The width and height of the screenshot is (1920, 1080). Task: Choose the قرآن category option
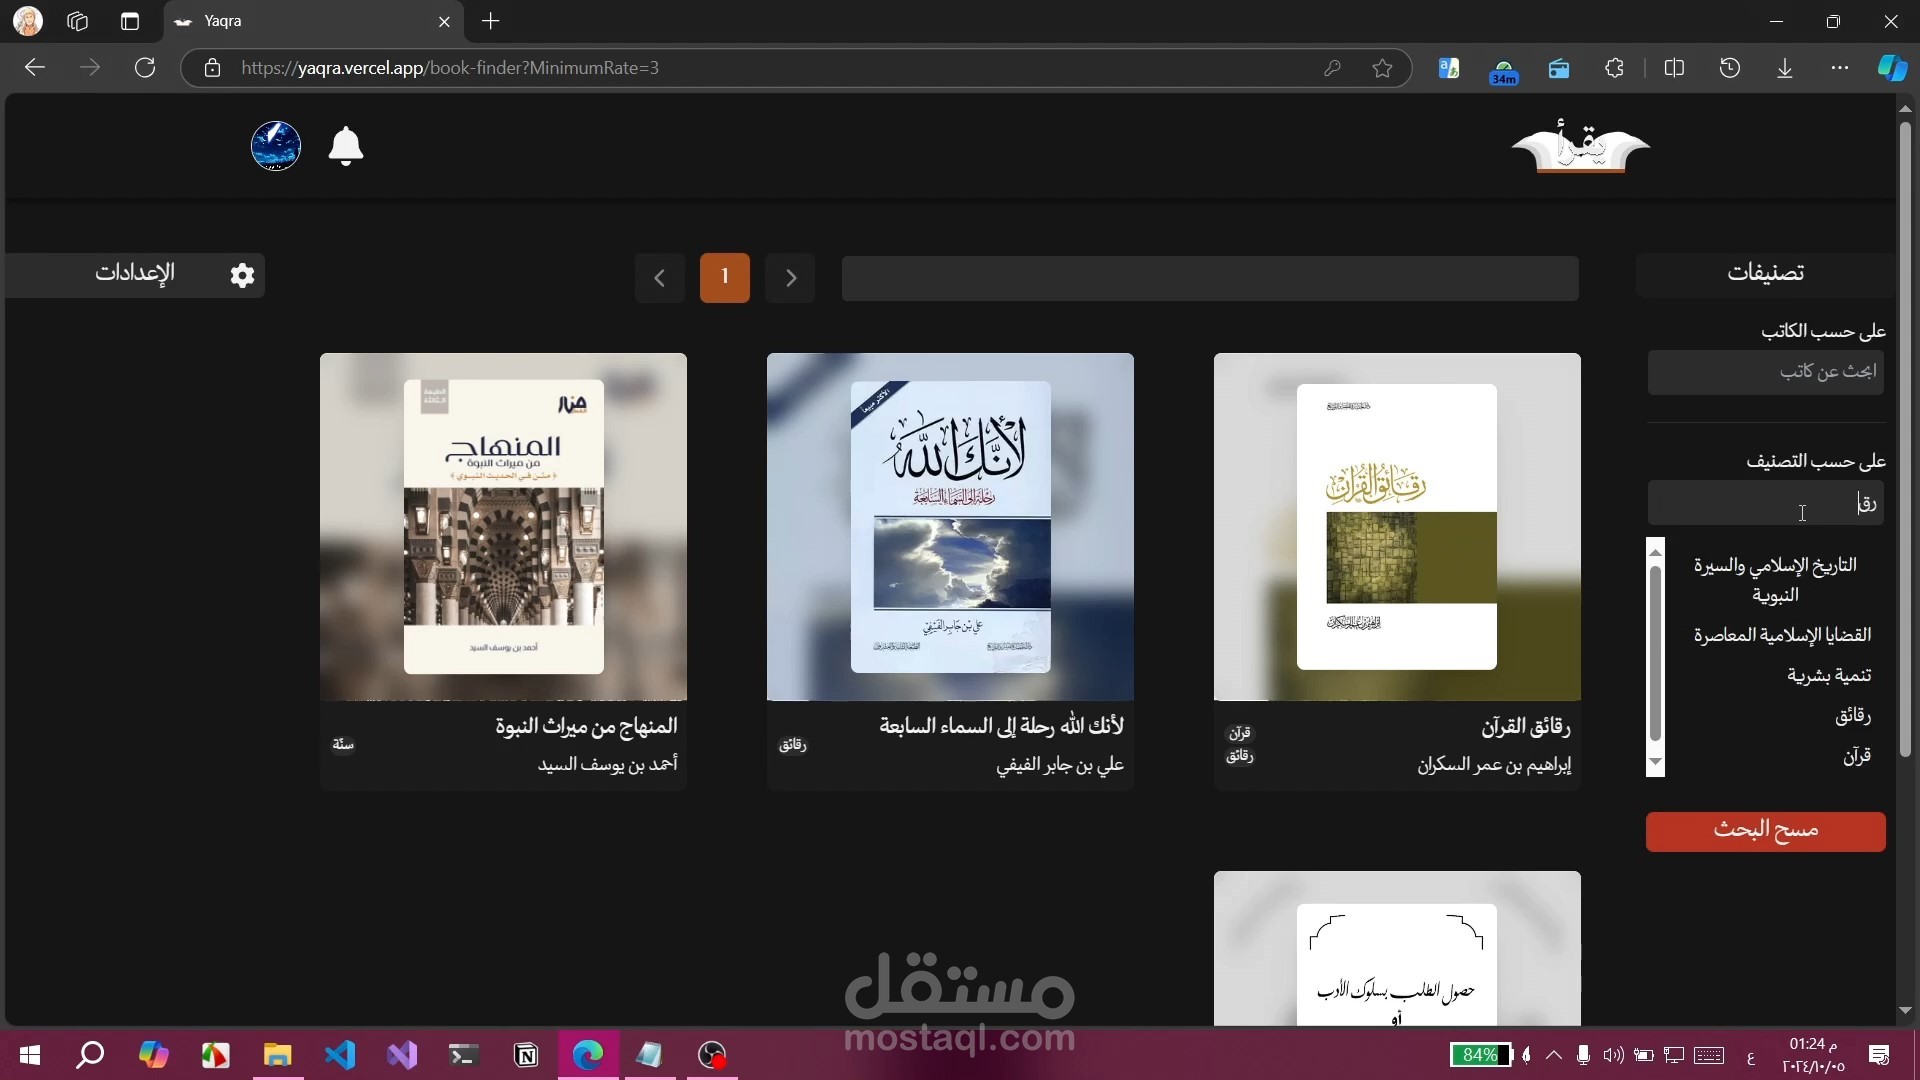click(1856, 756)
